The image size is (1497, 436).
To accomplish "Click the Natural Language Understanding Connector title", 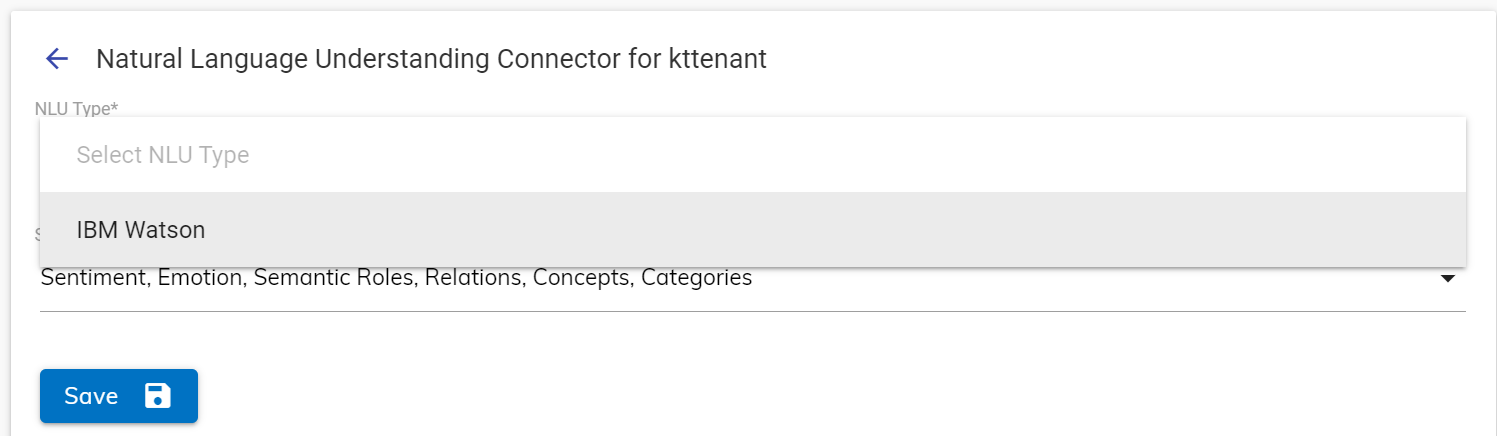I will click(431, 59).
